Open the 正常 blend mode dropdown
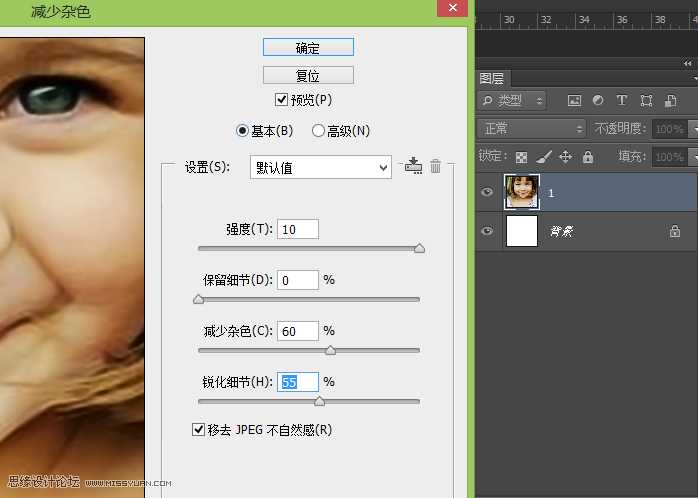 (532, 129)
